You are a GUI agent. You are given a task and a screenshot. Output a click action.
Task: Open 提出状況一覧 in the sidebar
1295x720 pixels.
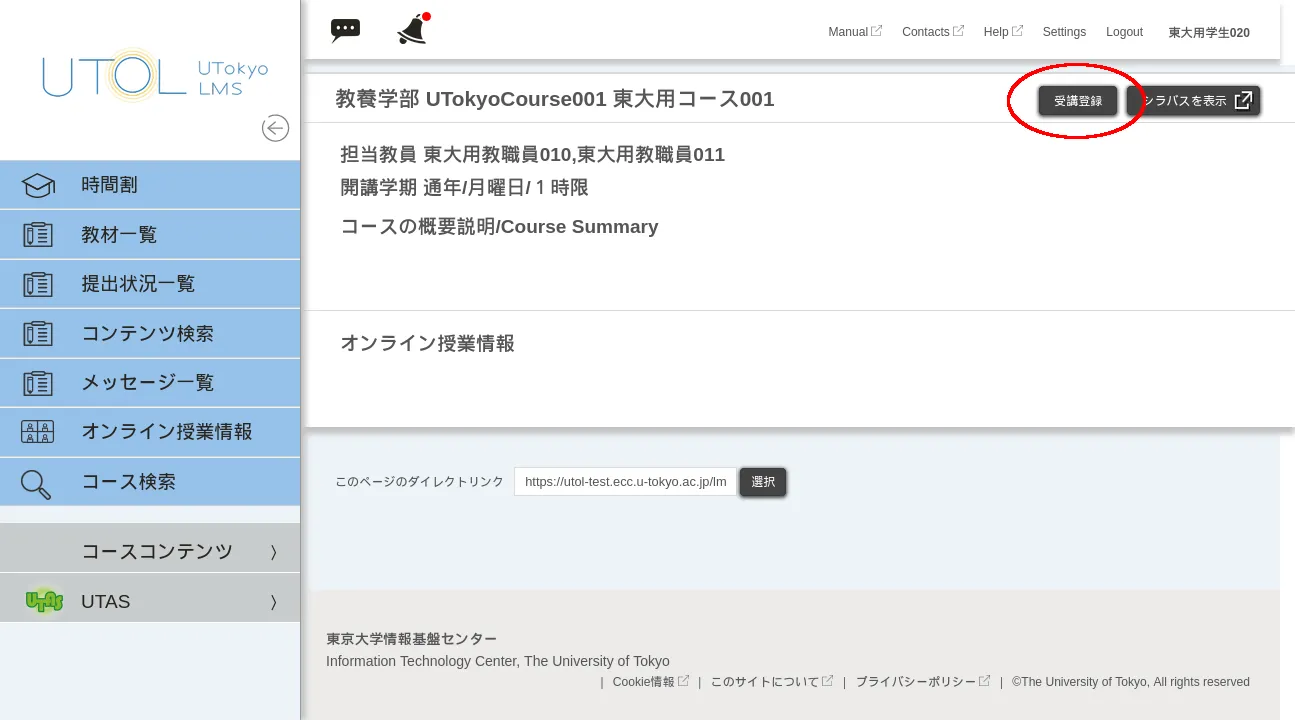(138, 284)
